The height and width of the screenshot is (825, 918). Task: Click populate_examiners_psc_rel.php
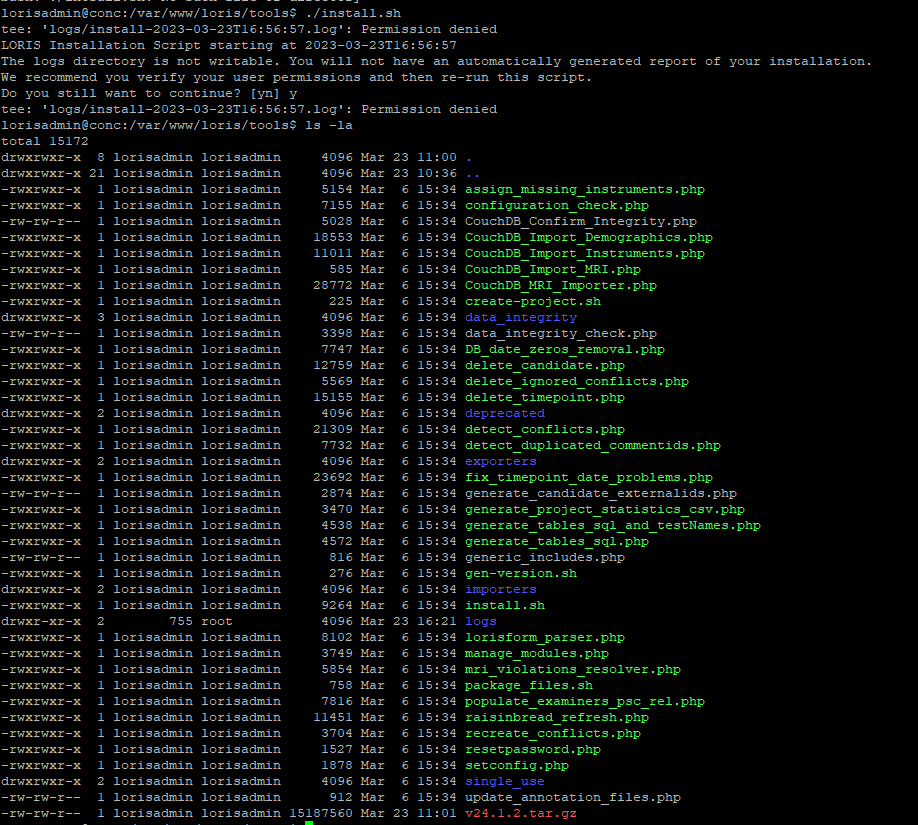pos(584,701)
